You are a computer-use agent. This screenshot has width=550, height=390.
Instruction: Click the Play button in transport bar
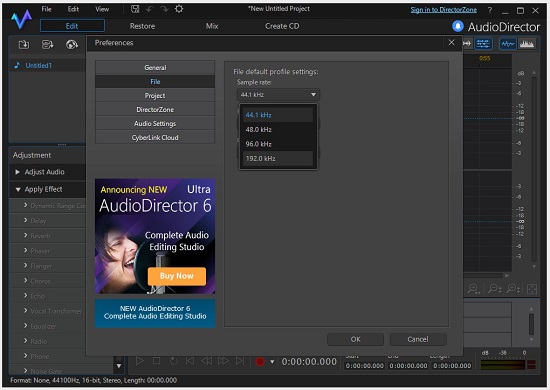click(140, 361)
